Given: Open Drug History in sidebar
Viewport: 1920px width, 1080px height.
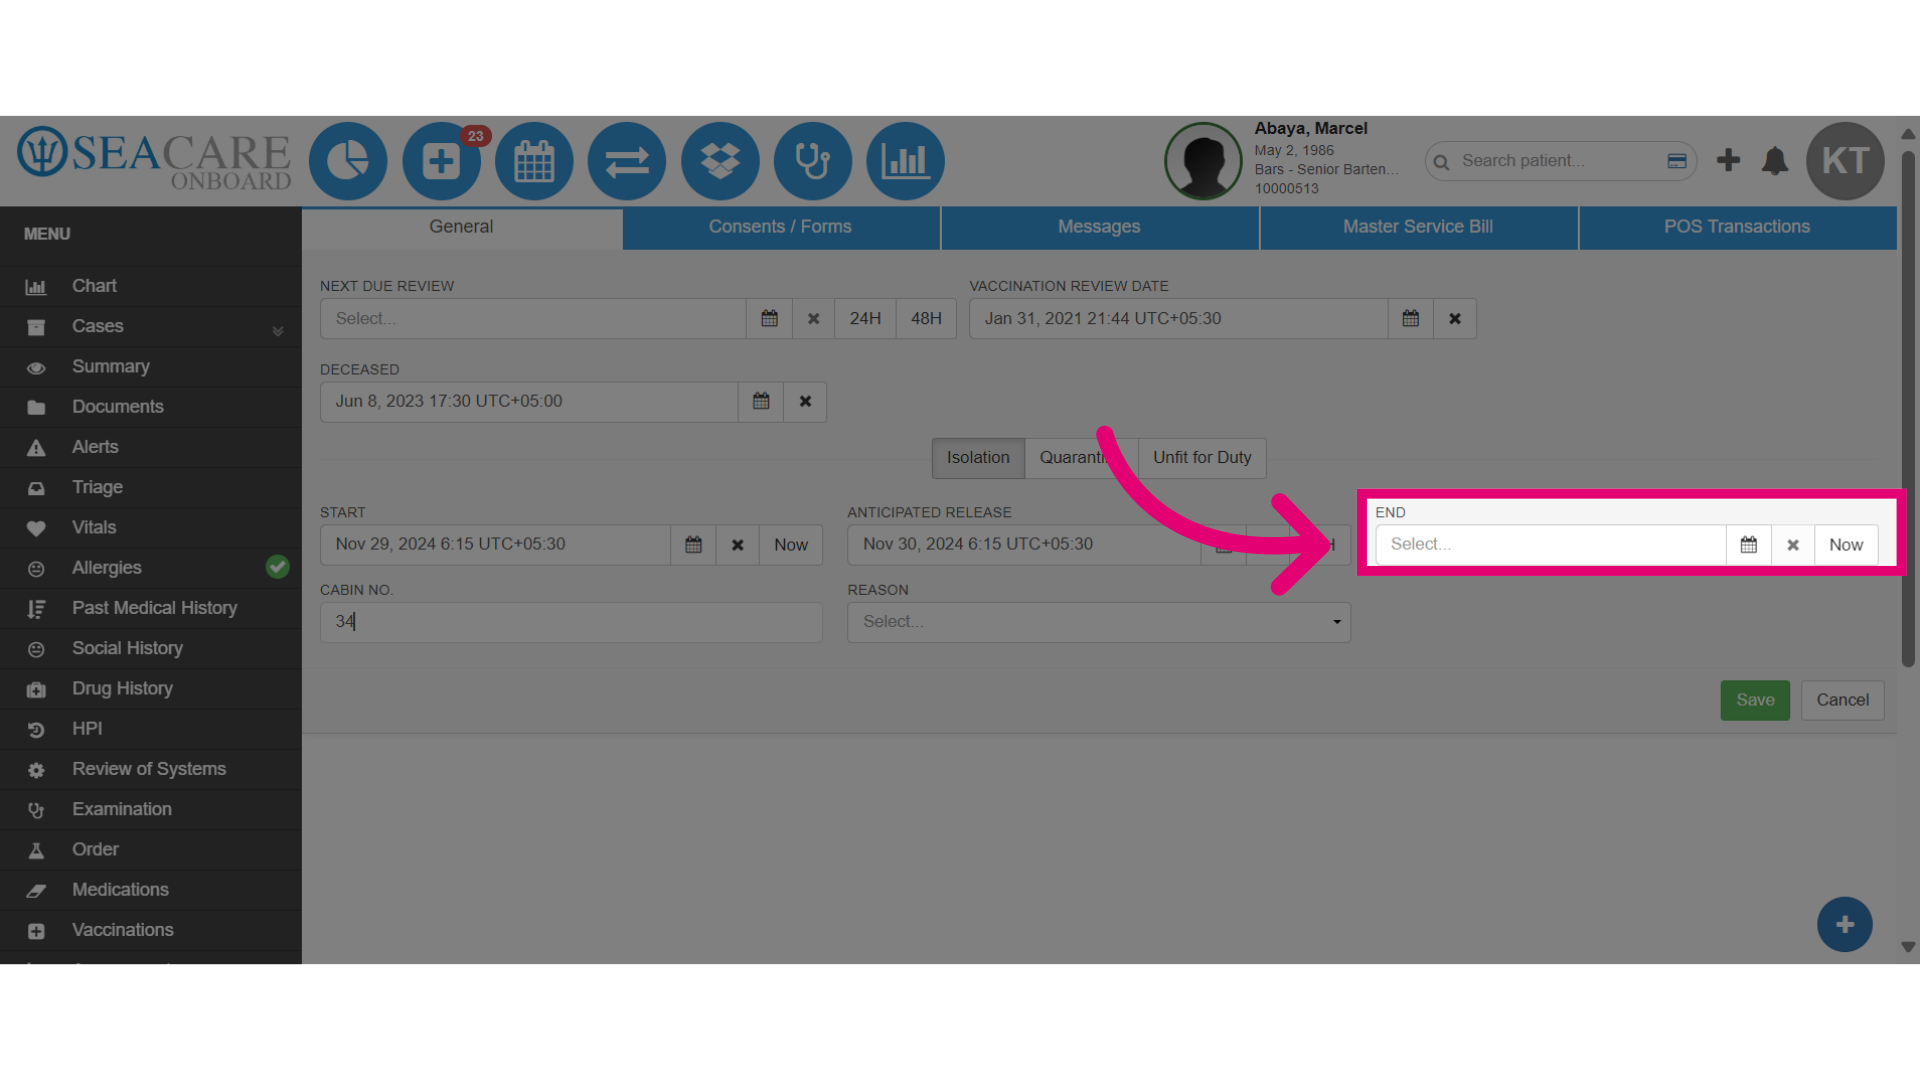Looking at the screenshot, I should point(151,689).
